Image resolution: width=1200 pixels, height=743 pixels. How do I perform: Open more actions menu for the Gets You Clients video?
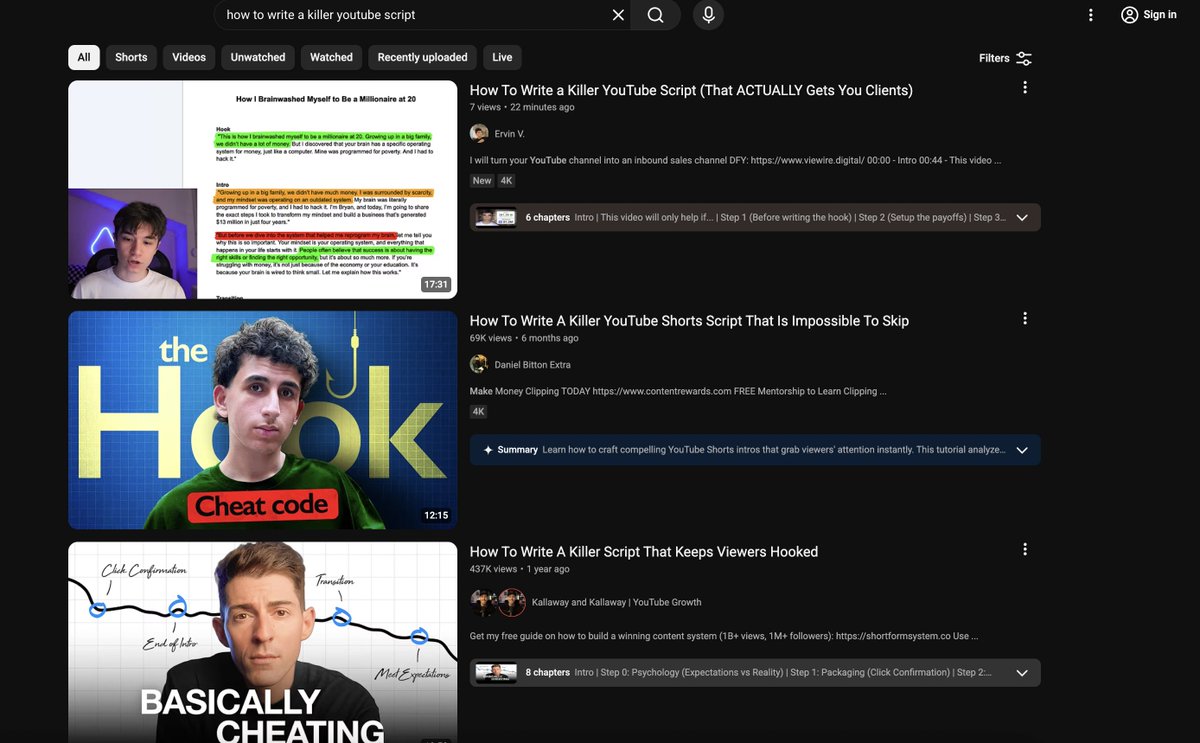pyautogui.click(x=1025, y=88)
